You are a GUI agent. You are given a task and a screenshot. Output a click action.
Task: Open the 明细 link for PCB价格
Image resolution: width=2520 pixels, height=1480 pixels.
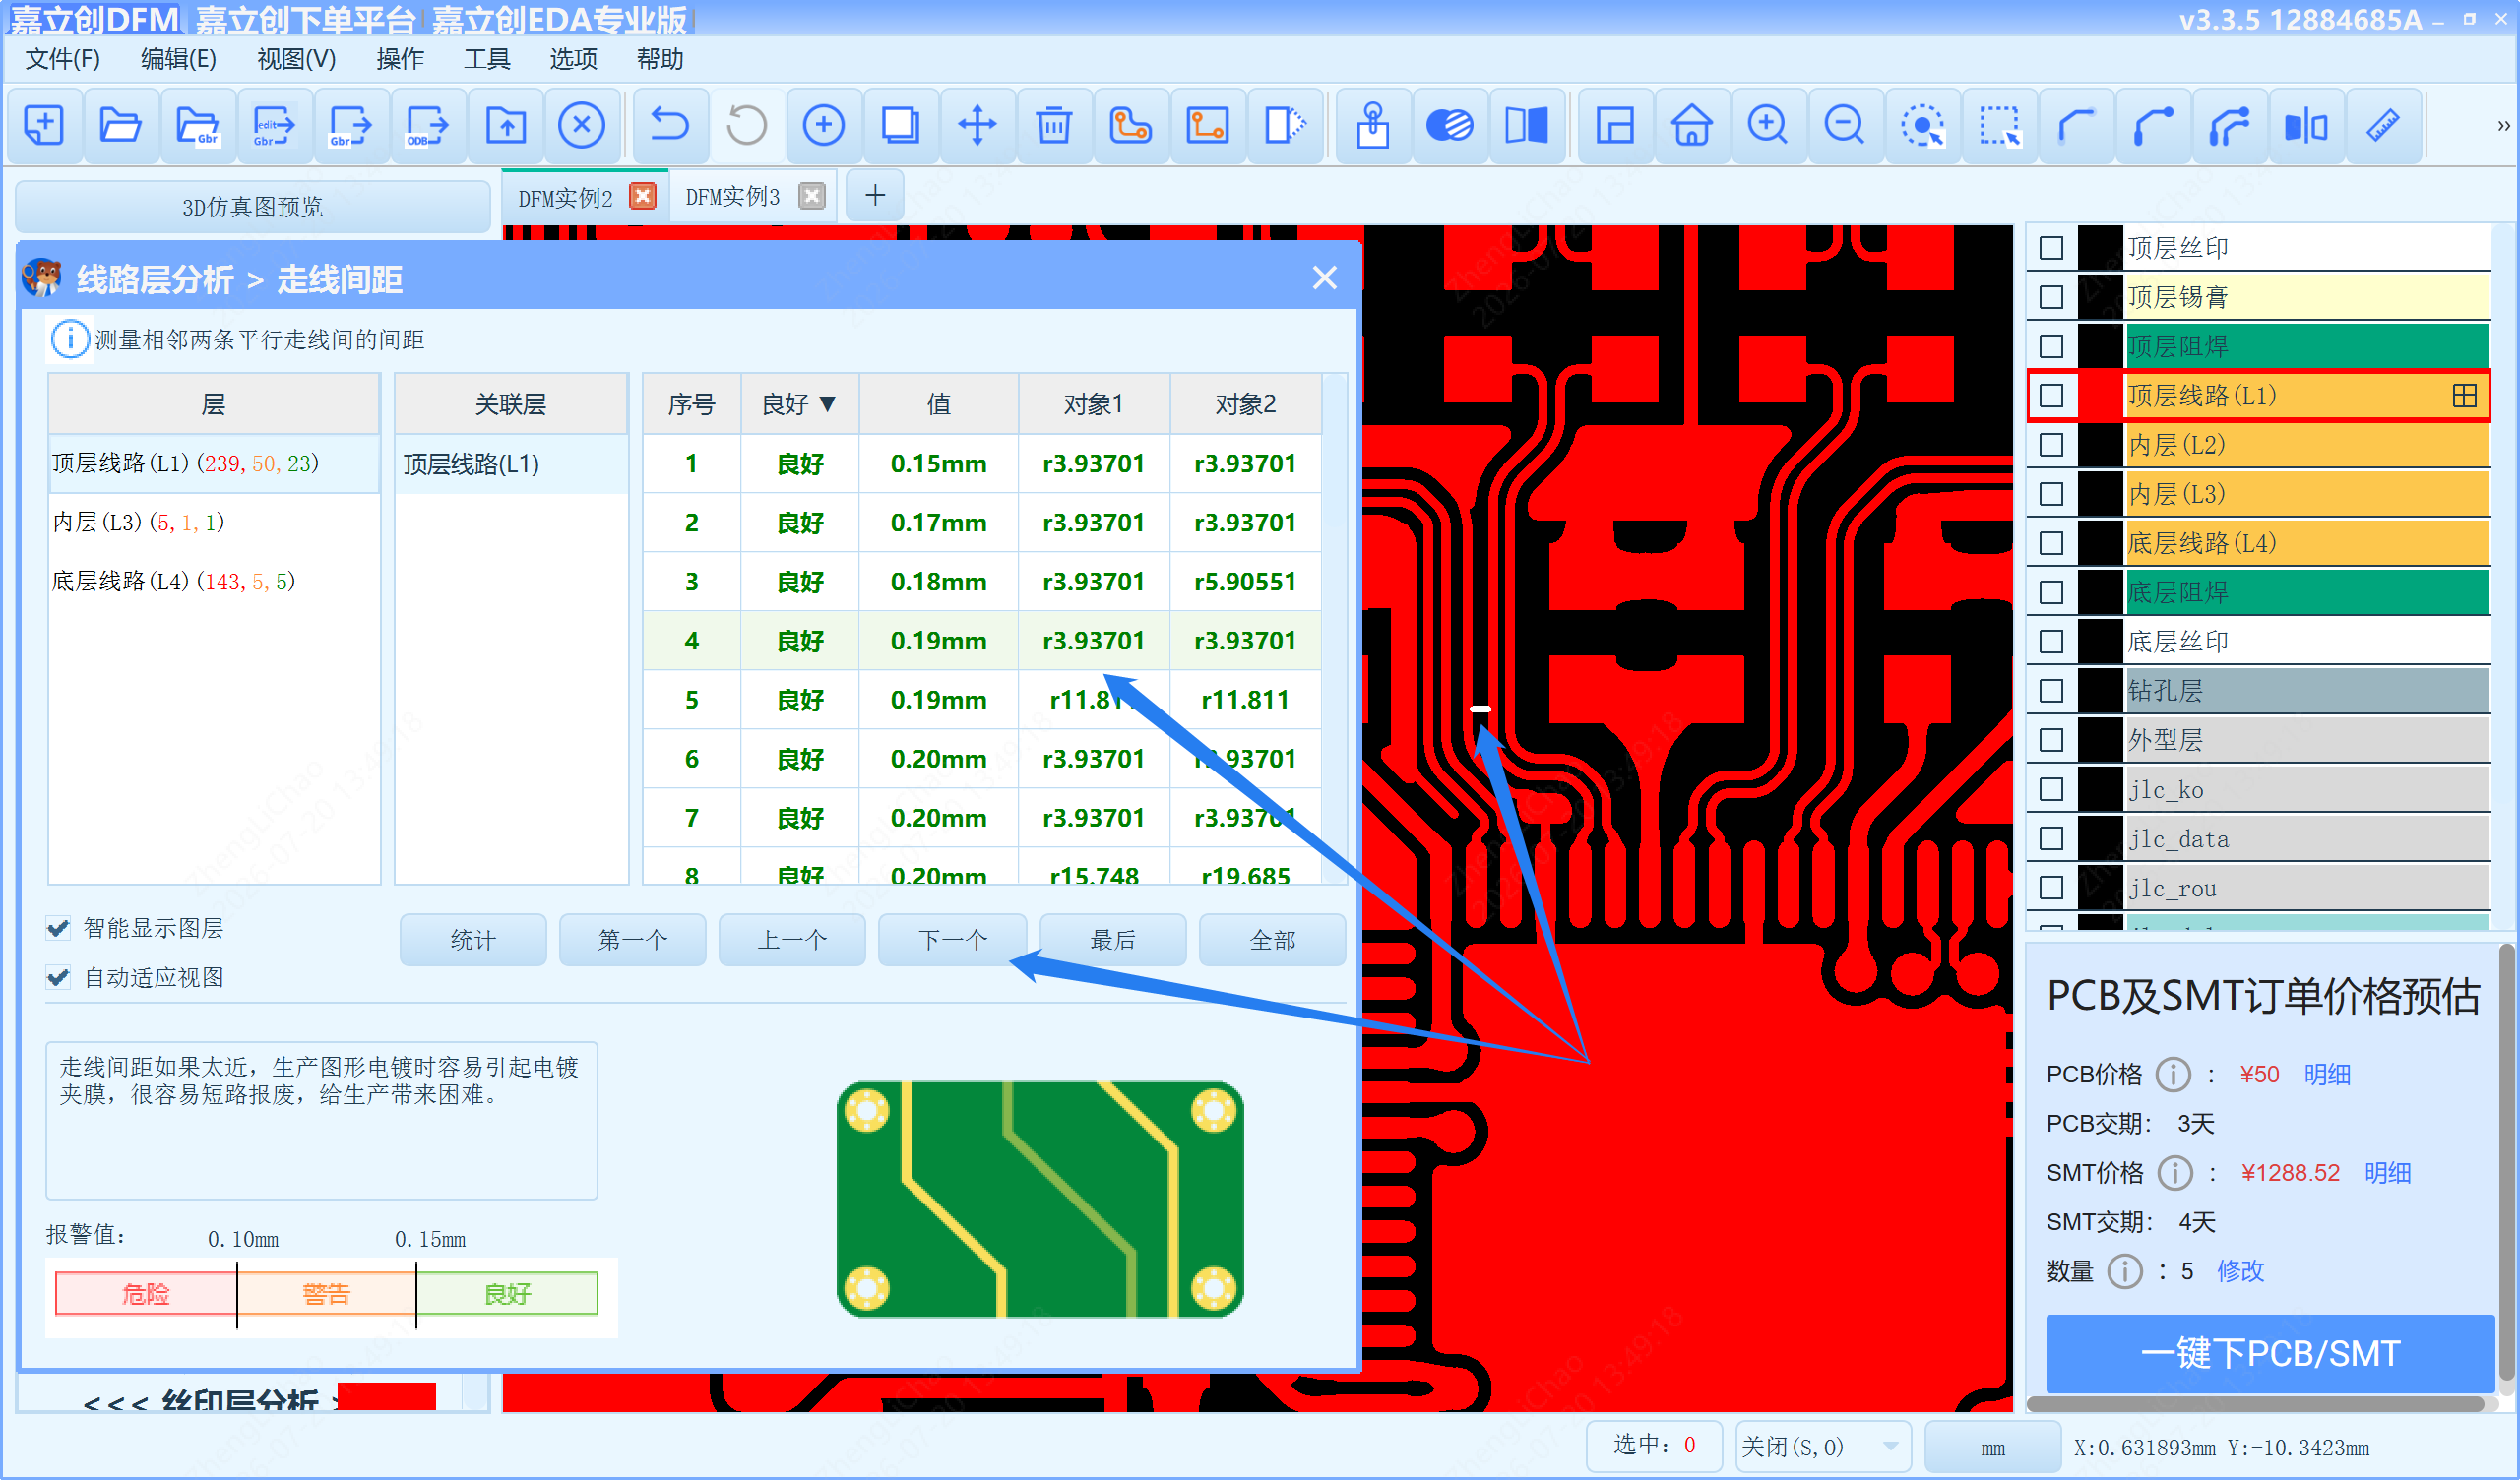(2327, 1074)
